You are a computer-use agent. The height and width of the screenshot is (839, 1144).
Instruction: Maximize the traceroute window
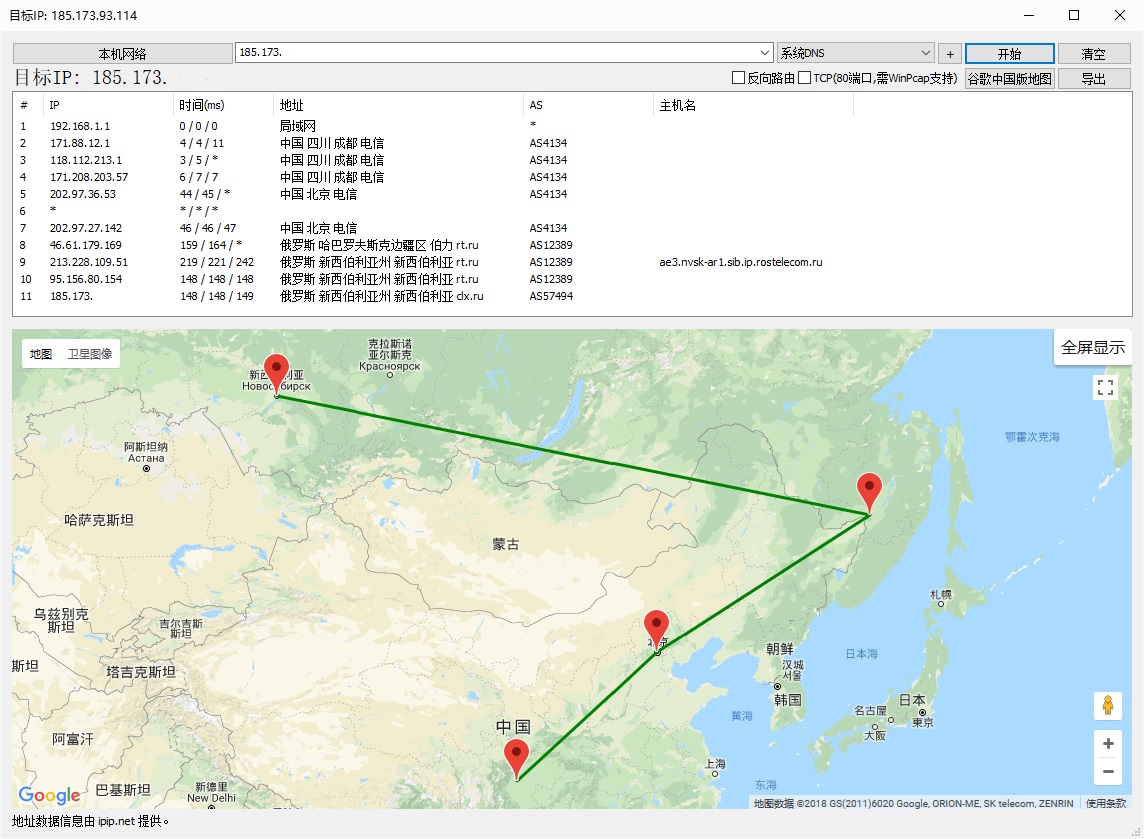(x=1074, y=15)
